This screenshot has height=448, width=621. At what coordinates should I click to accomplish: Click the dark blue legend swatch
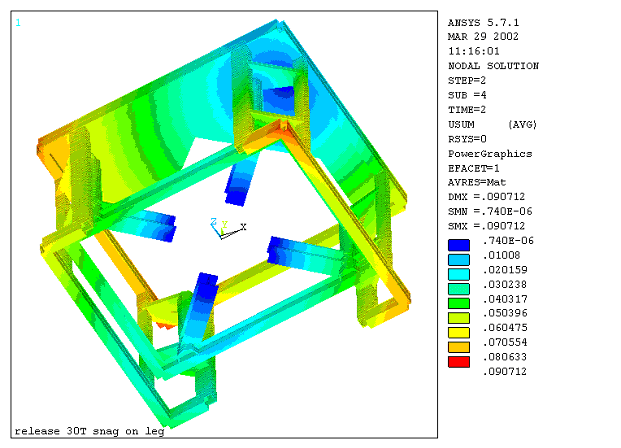459,245
